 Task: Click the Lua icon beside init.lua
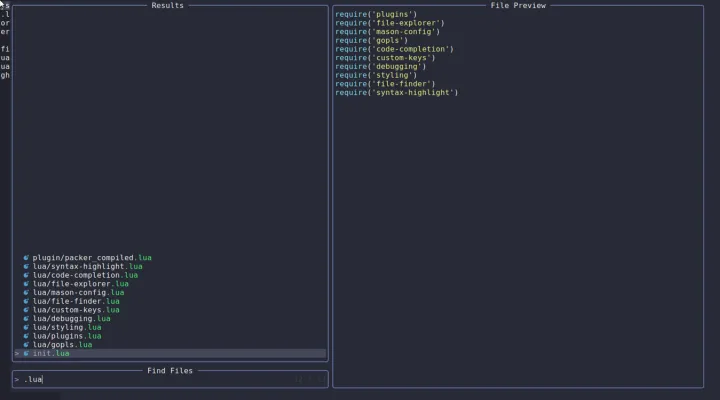[26, 354]
